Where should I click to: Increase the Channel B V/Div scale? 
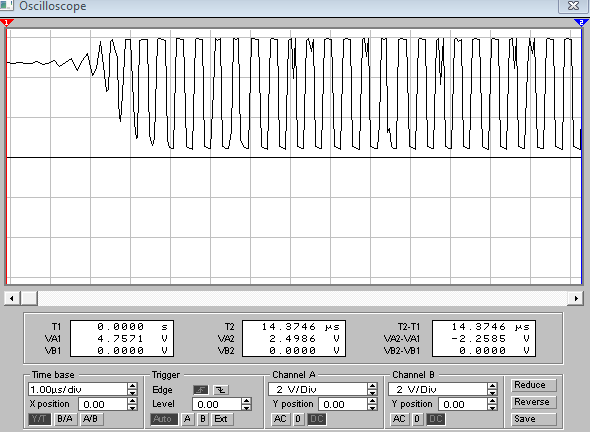click(x=493, y=386)
